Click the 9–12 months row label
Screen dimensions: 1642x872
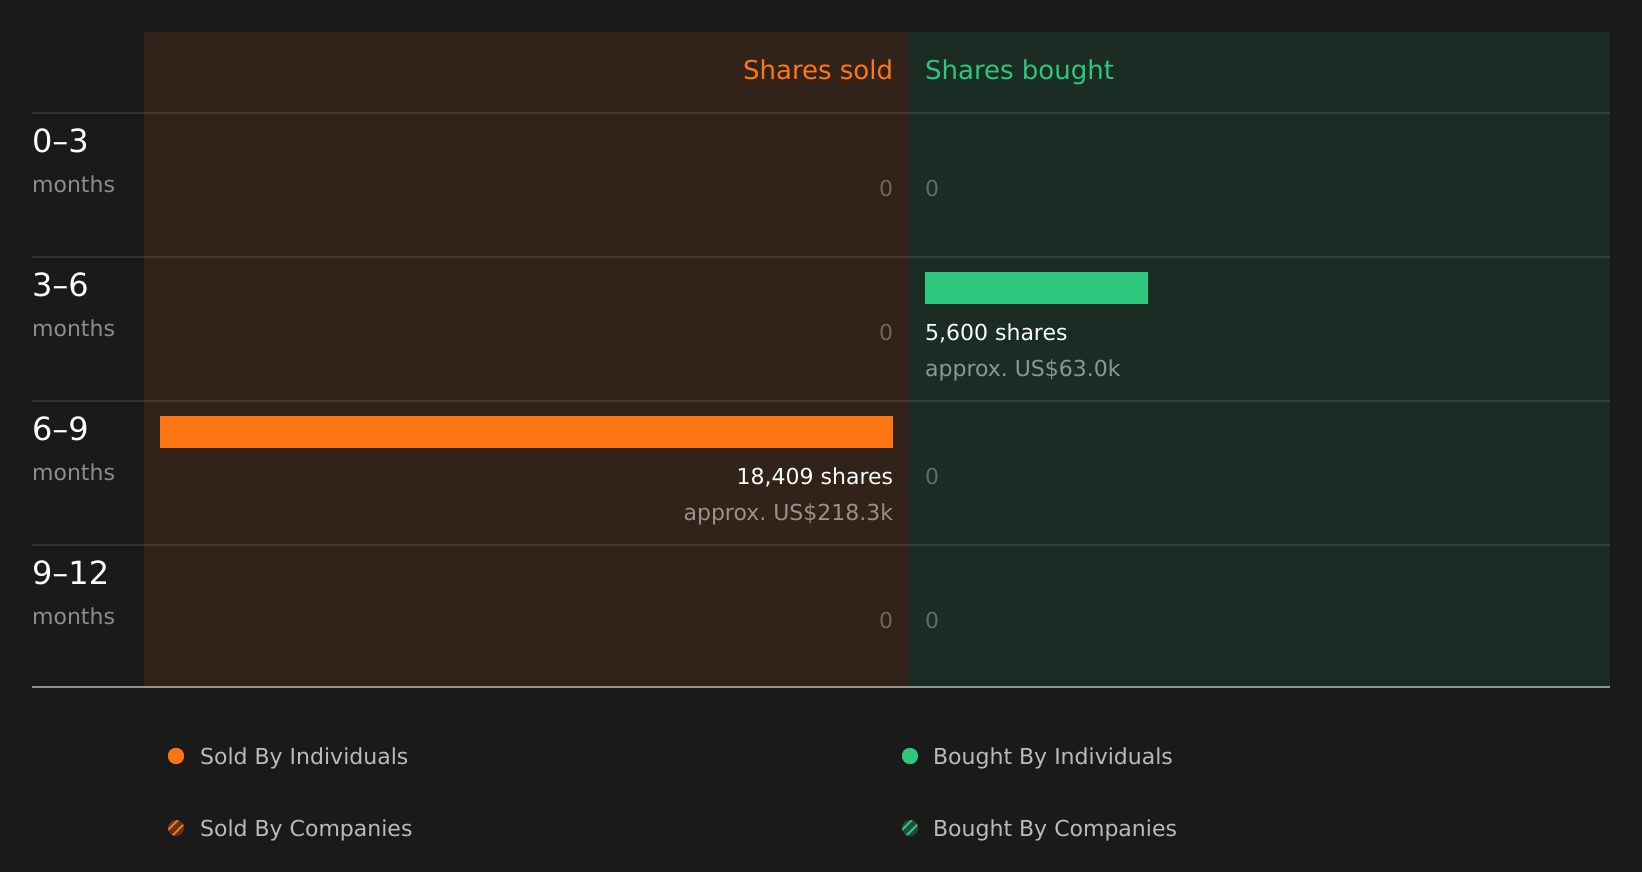click(x=73, y=594)
